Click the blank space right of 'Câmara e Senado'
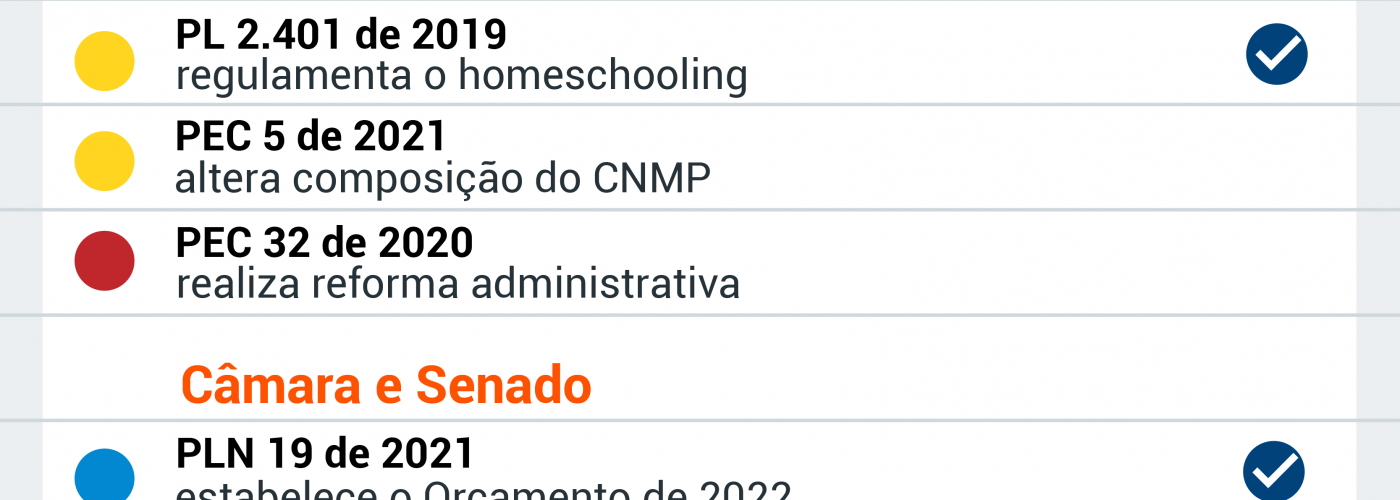The height and width of the screenshot is (500, 1400). (950, 385)
